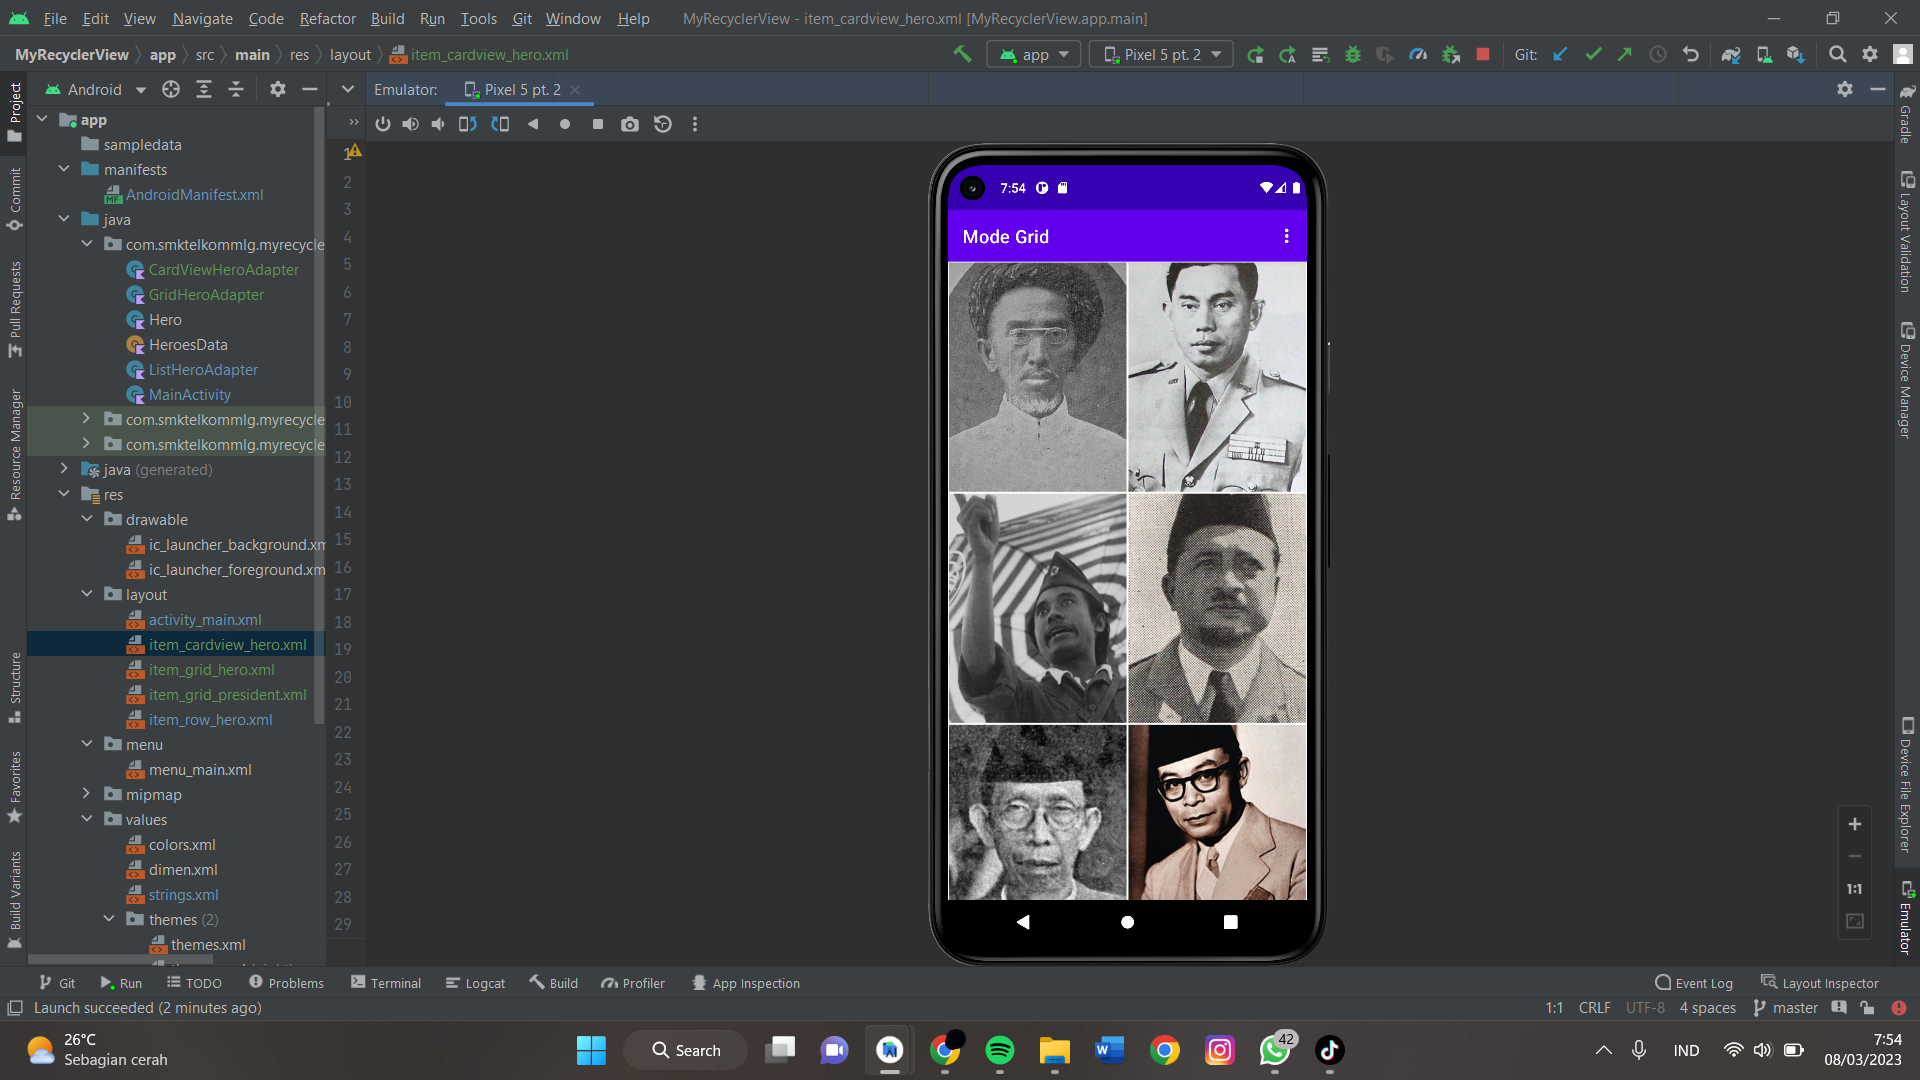Screen dimensions: 1920x1080
Task: Stop the running app red square
Action: (x=1483, y=54)
